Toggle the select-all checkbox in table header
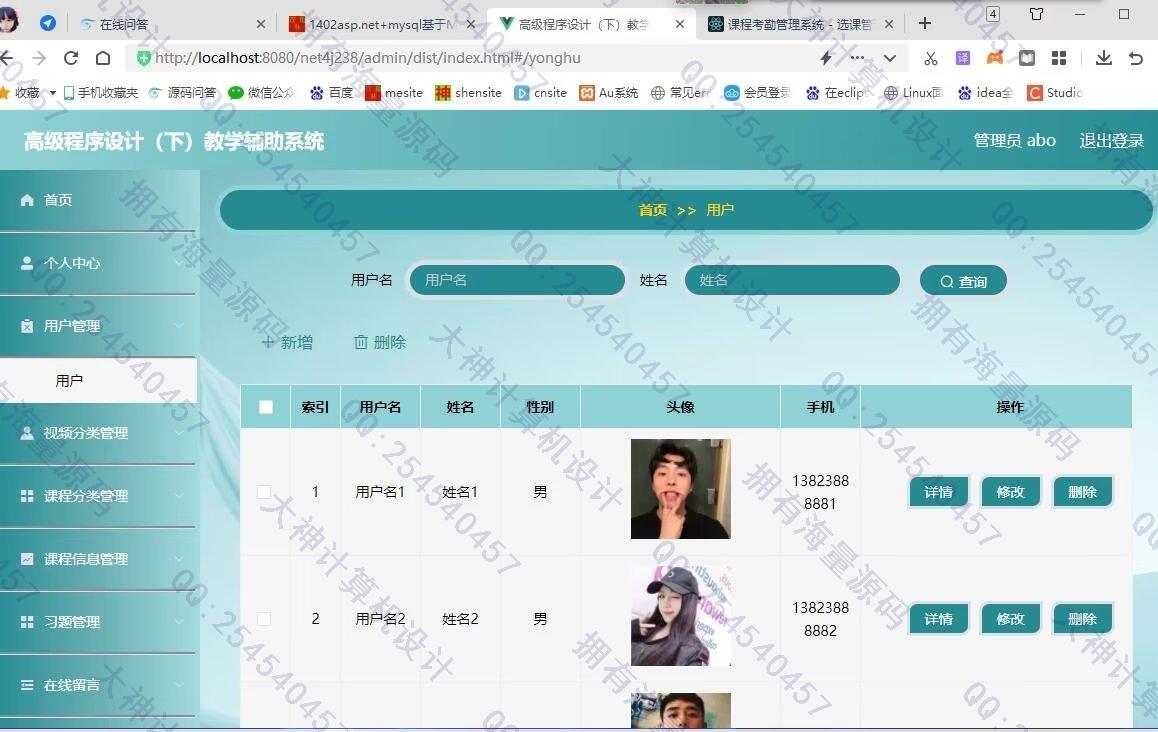The image size is (1158, 732). pyautogui.click(x=266, y=407)
